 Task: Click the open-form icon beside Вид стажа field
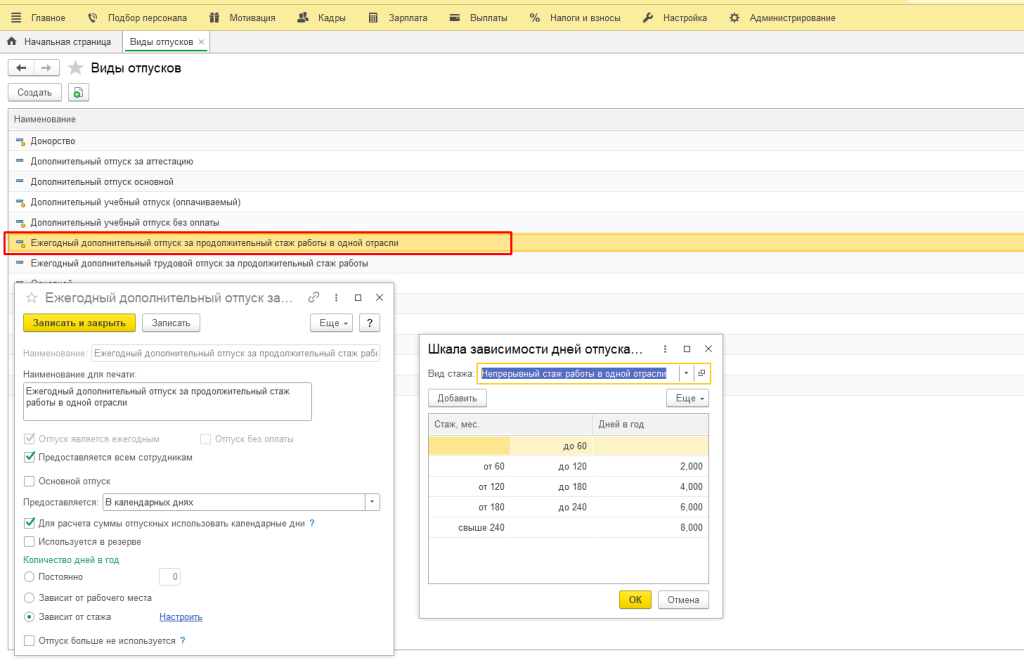point(702,373)
